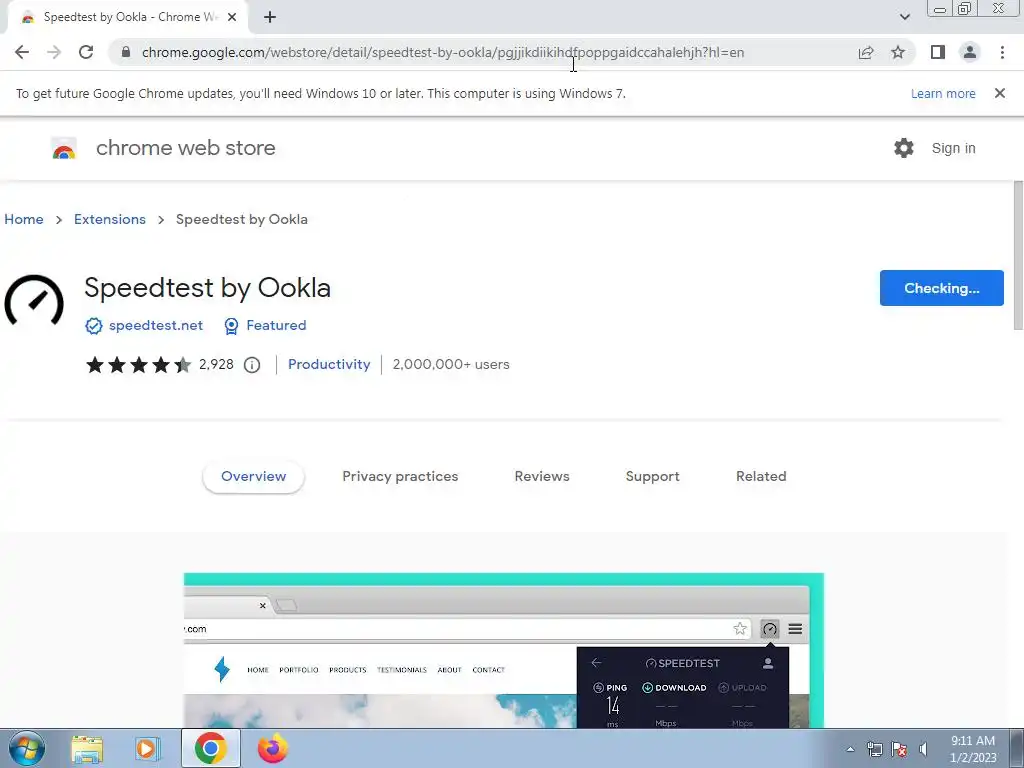Screen dimensions: 1024x768
Task: Go to the Extensions breadcrumb
Action: pyautogui.click(x=110, y=219)
